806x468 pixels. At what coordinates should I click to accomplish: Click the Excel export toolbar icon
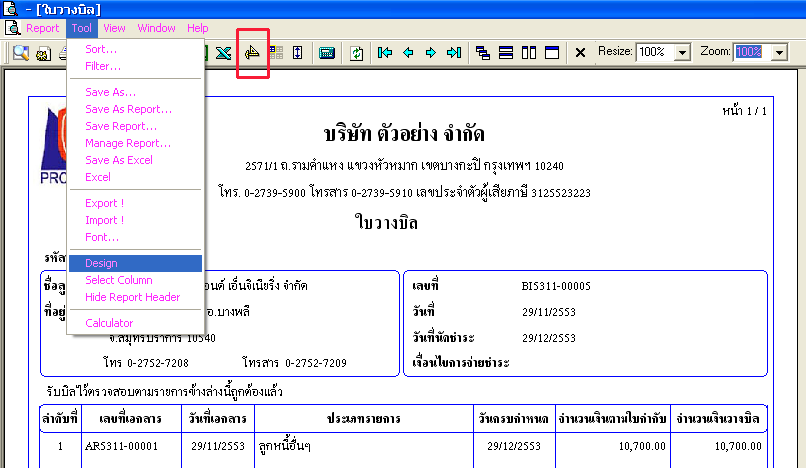coord(223,52)
